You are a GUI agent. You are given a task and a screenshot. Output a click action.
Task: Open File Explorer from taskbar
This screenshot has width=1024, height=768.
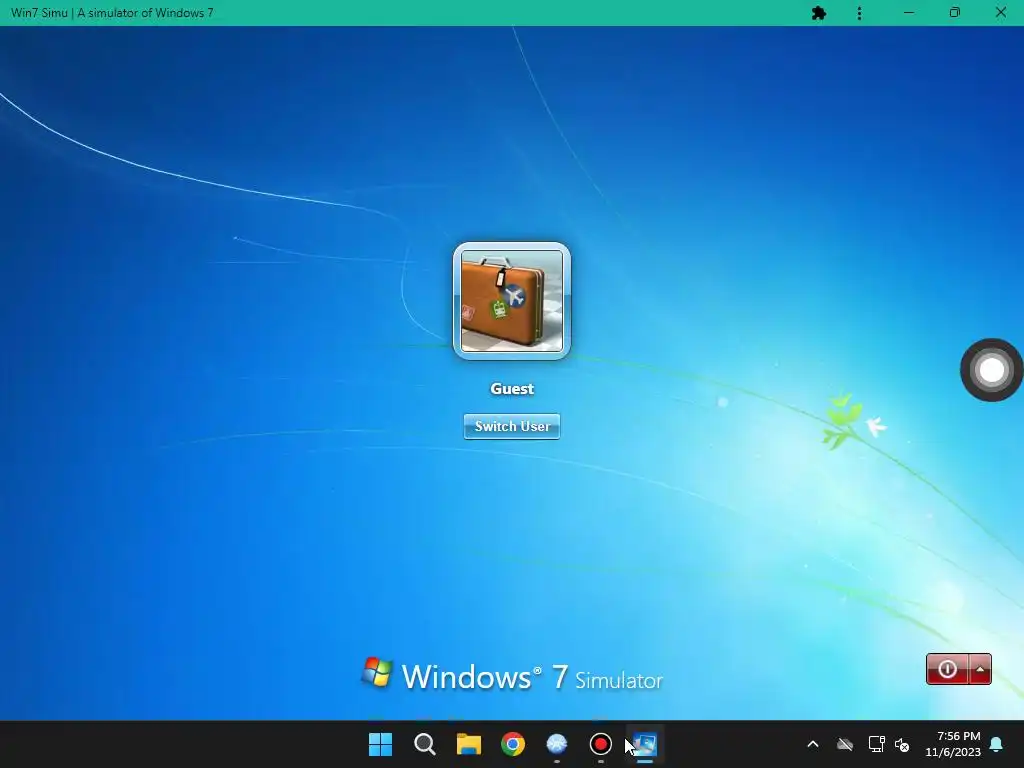(469, 744)
